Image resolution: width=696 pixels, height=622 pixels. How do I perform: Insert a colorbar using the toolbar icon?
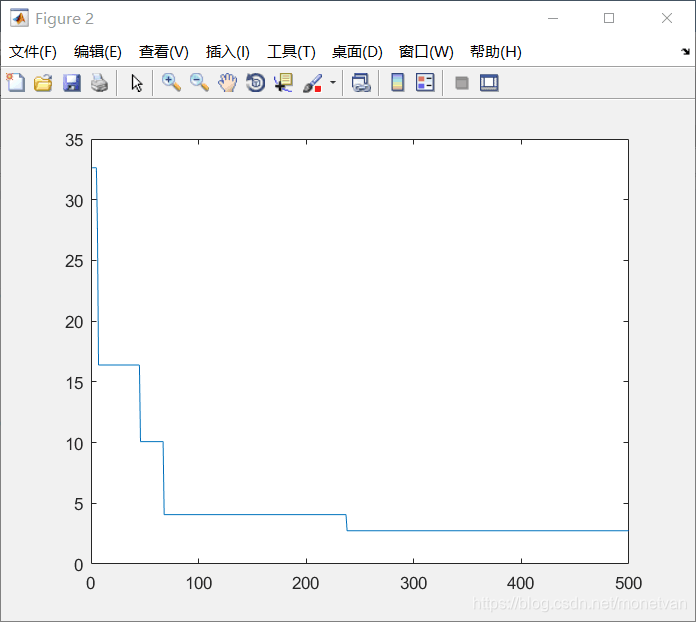tap(398, 83)
